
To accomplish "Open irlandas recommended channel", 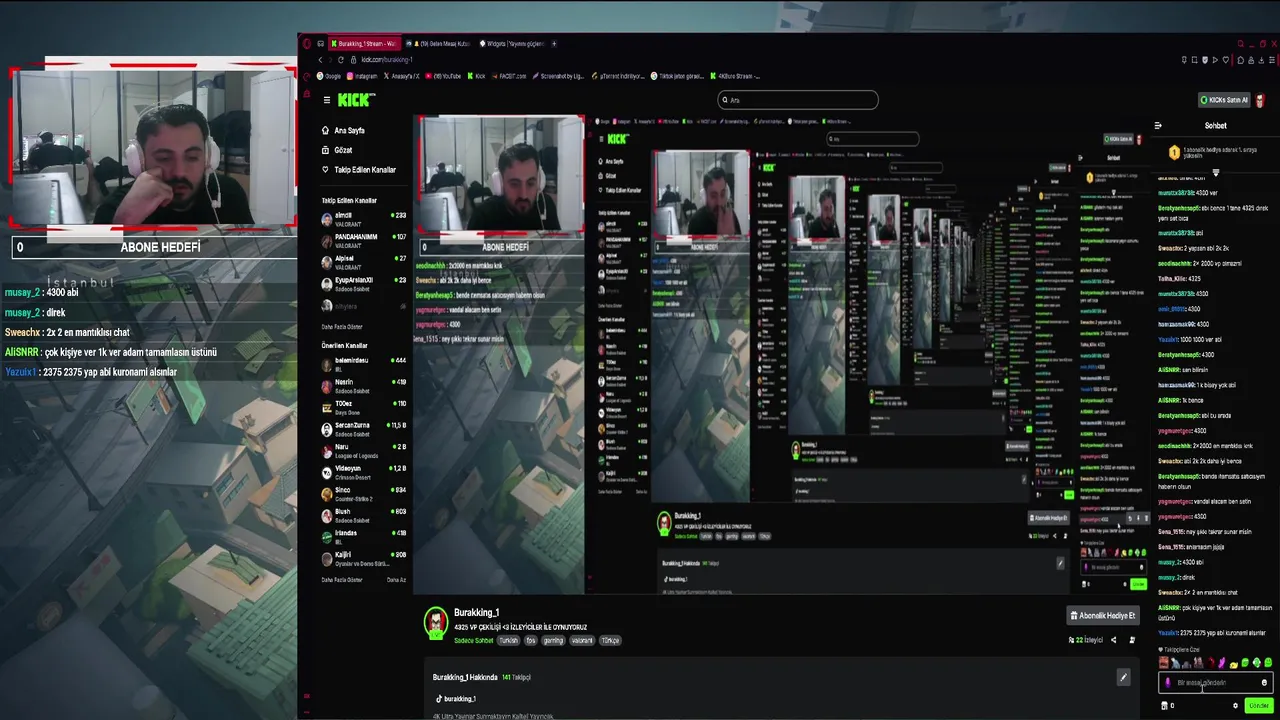I will click(x=363, y=537).
